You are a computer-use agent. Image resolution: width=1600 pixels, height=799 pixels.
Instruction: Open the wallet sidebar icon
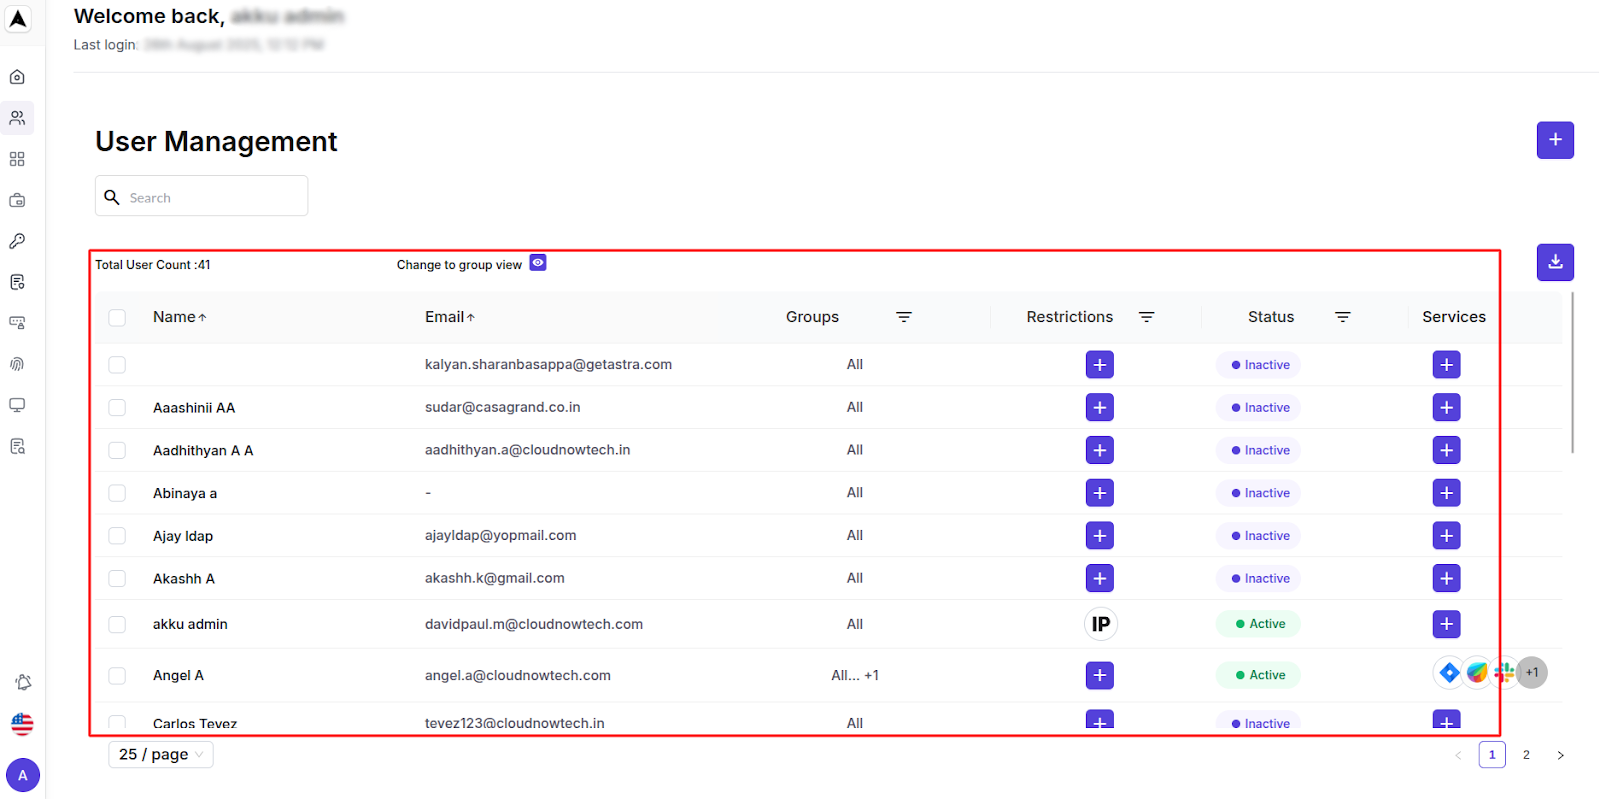pos(17,200)
